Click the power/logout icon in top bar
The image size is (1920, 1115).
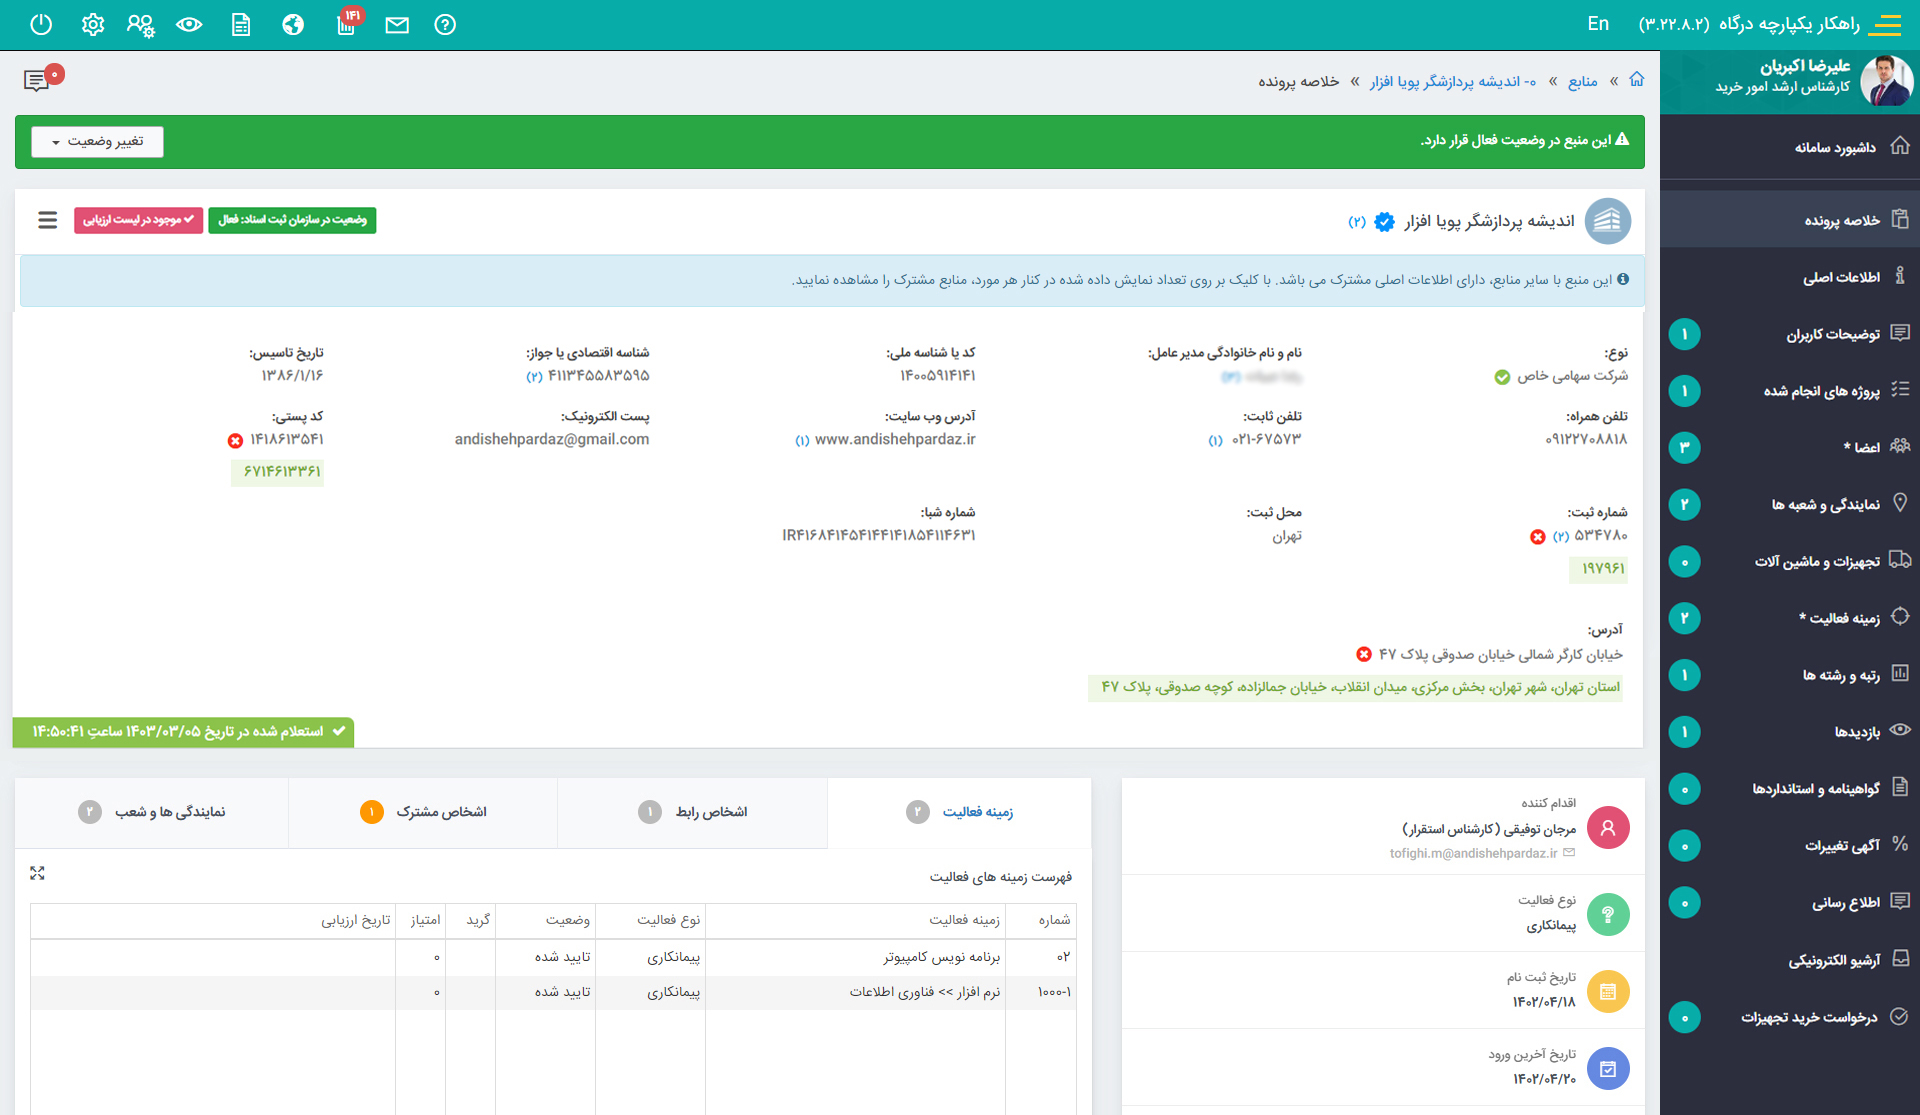41,24
